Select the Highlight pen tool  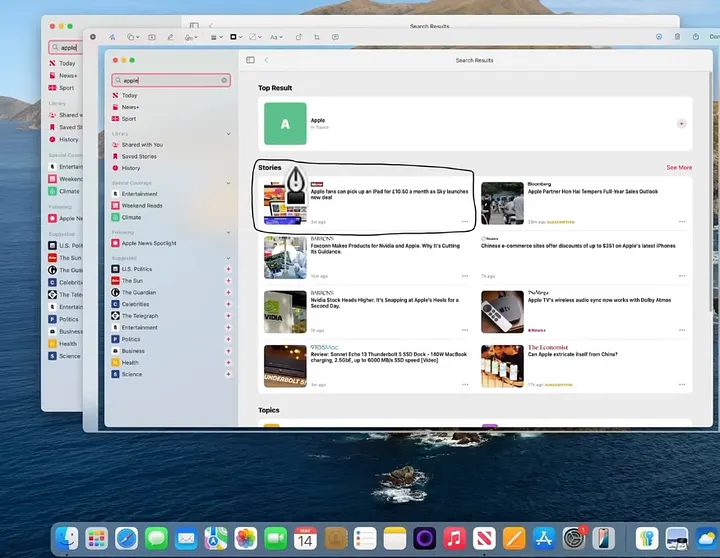(x=170, y=37)
